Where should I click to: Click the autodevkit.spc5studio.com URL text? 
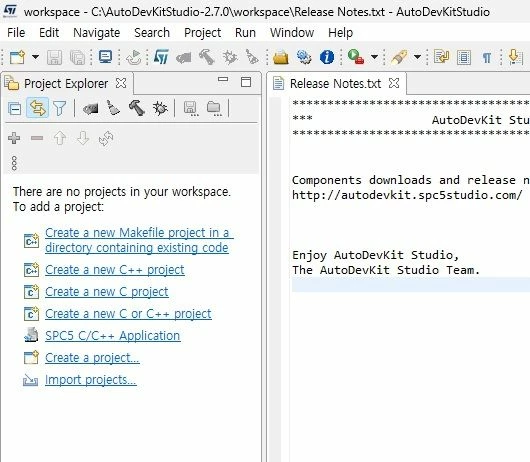tap(407, 195)
